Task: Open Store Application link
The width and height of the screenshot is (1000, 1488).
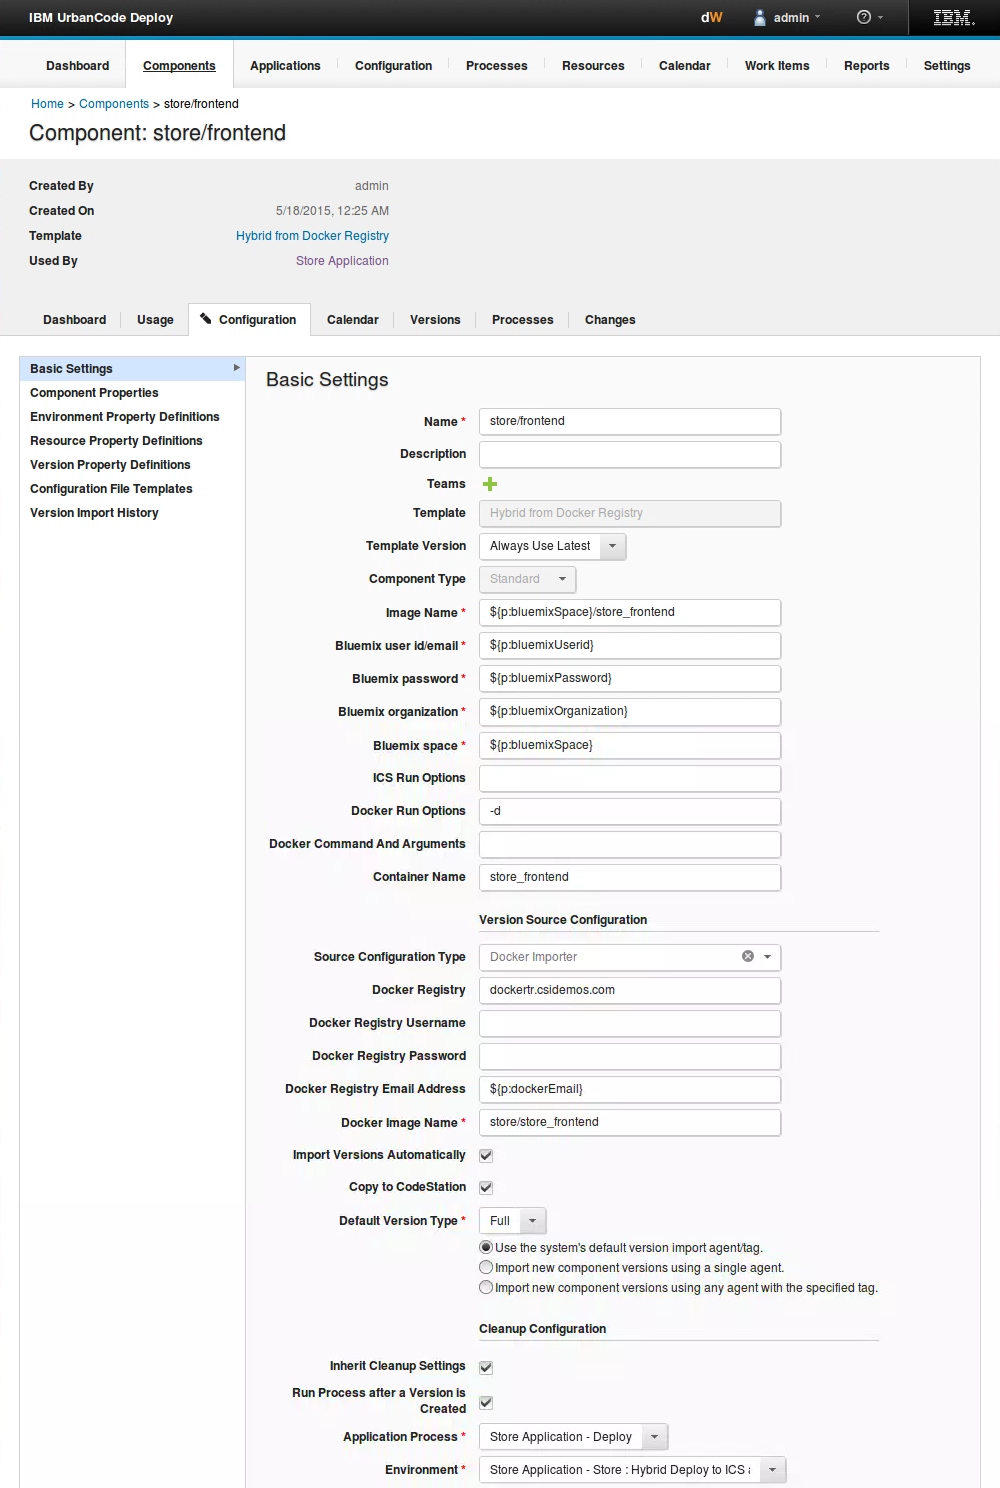Action: pos(342,261)
